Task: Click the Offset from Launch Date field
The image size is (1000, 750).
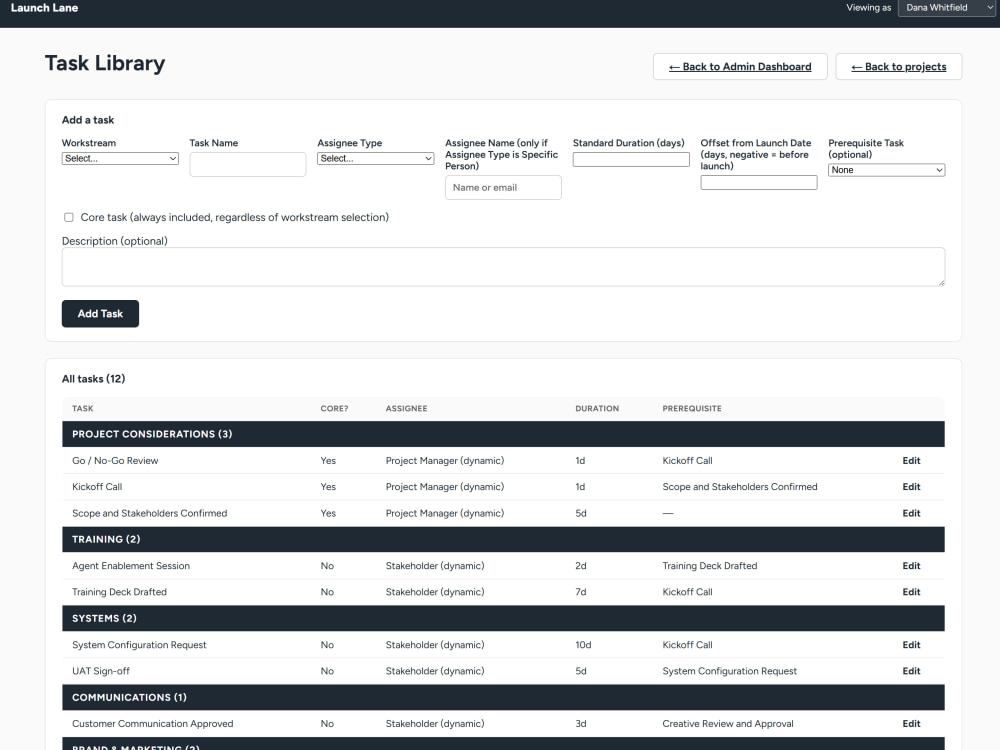Action: pyautogui.click(x=759, y=182)
